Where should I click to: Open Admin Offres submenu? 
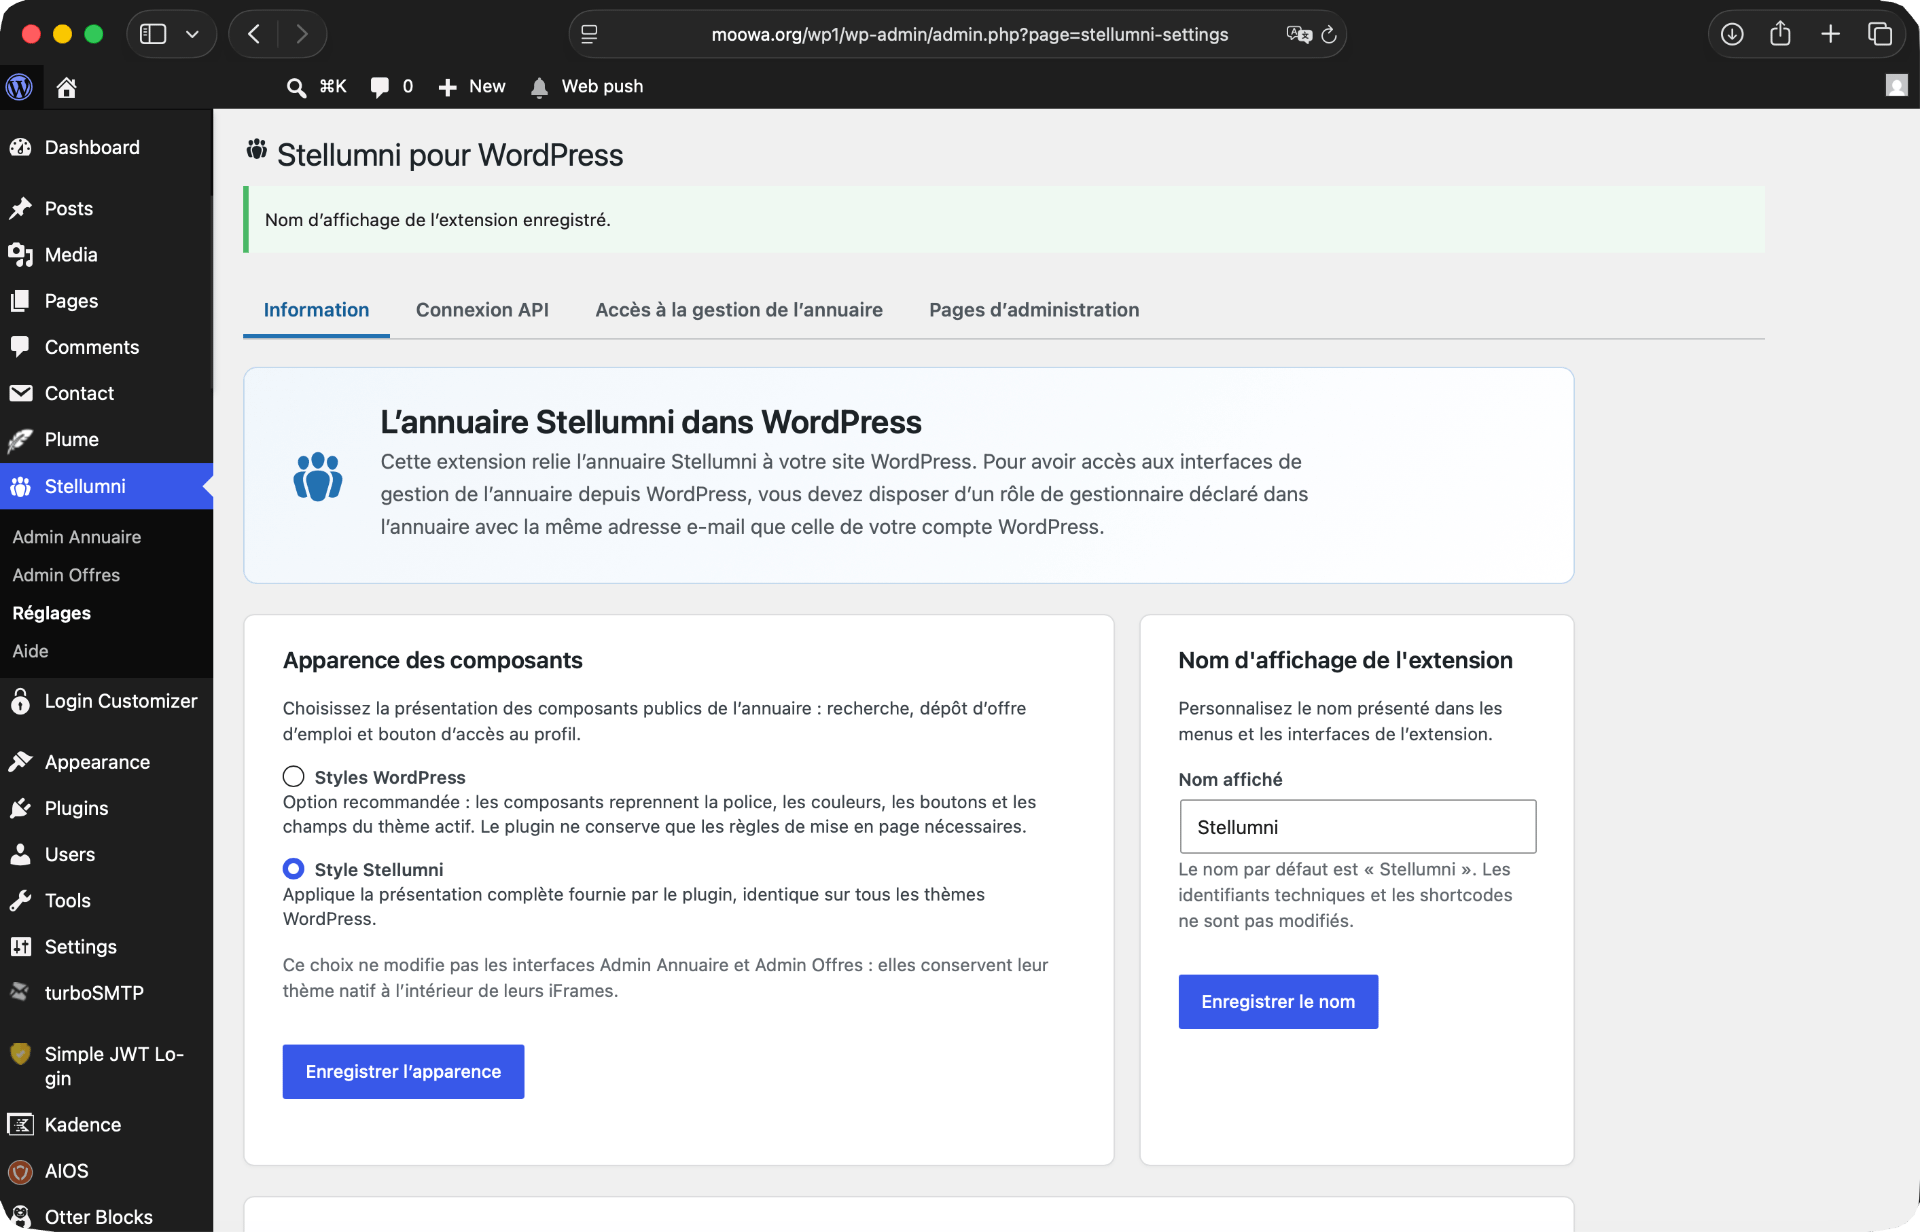click(x=66, y=575)
